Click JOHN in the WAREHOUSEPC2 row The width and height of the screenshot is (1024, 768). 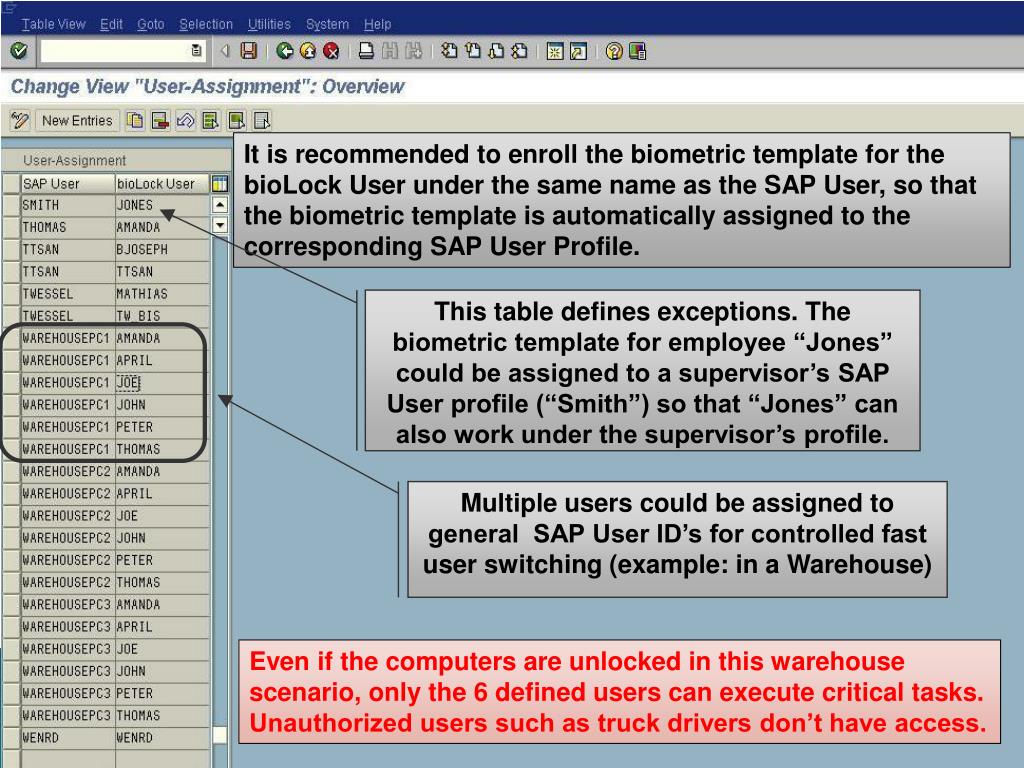[x=162, y=538]
